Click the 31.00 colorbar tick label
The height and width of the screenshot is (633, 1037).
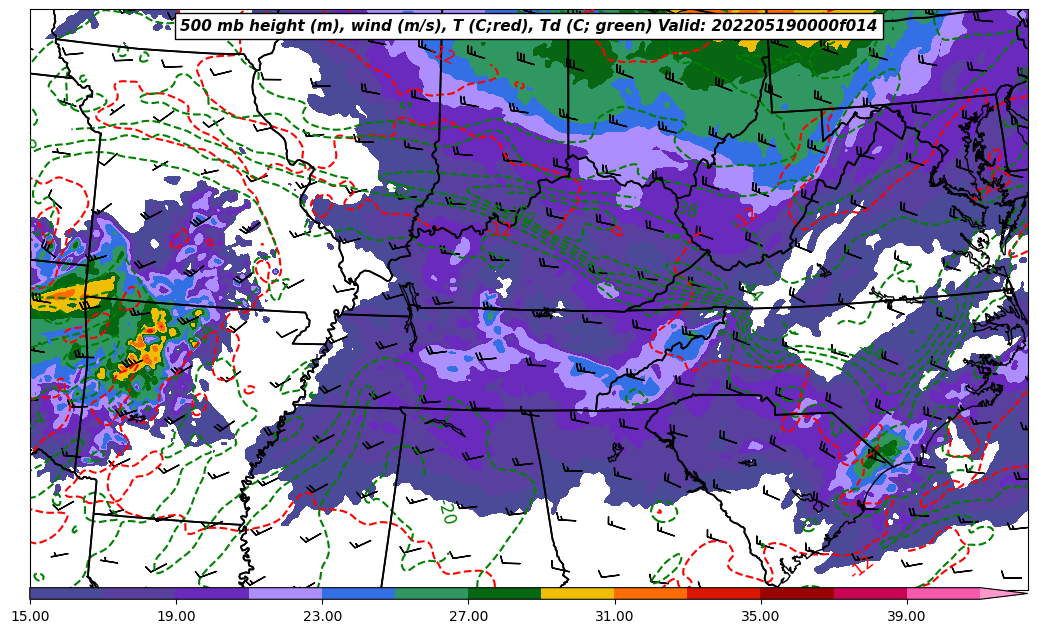(x=614, y=616)
